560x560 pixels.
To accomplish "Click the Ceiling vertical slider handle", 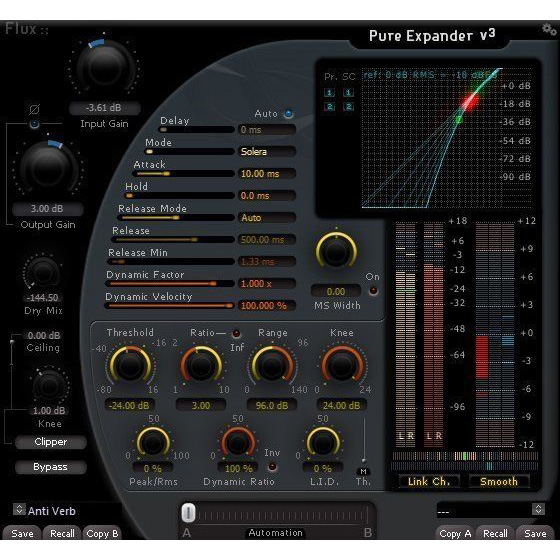I will [12, 342].
